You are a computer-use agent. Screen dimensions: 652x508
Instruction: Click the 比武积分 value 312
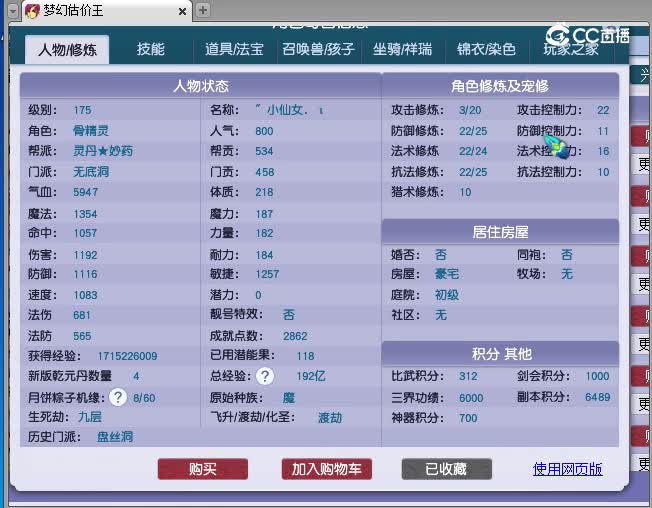[468, 376]
